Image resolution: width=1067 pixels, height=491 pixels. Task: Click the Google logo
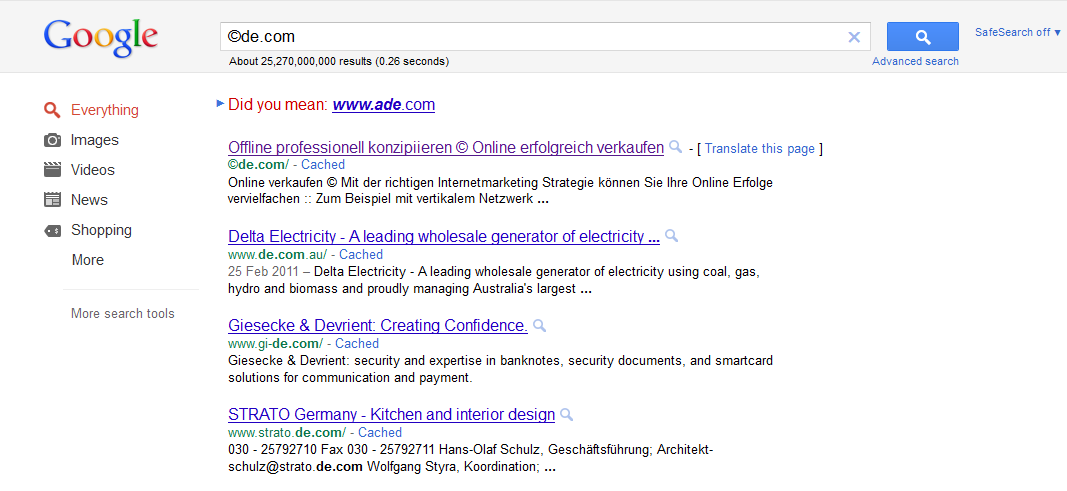click(x=101, y=39)
